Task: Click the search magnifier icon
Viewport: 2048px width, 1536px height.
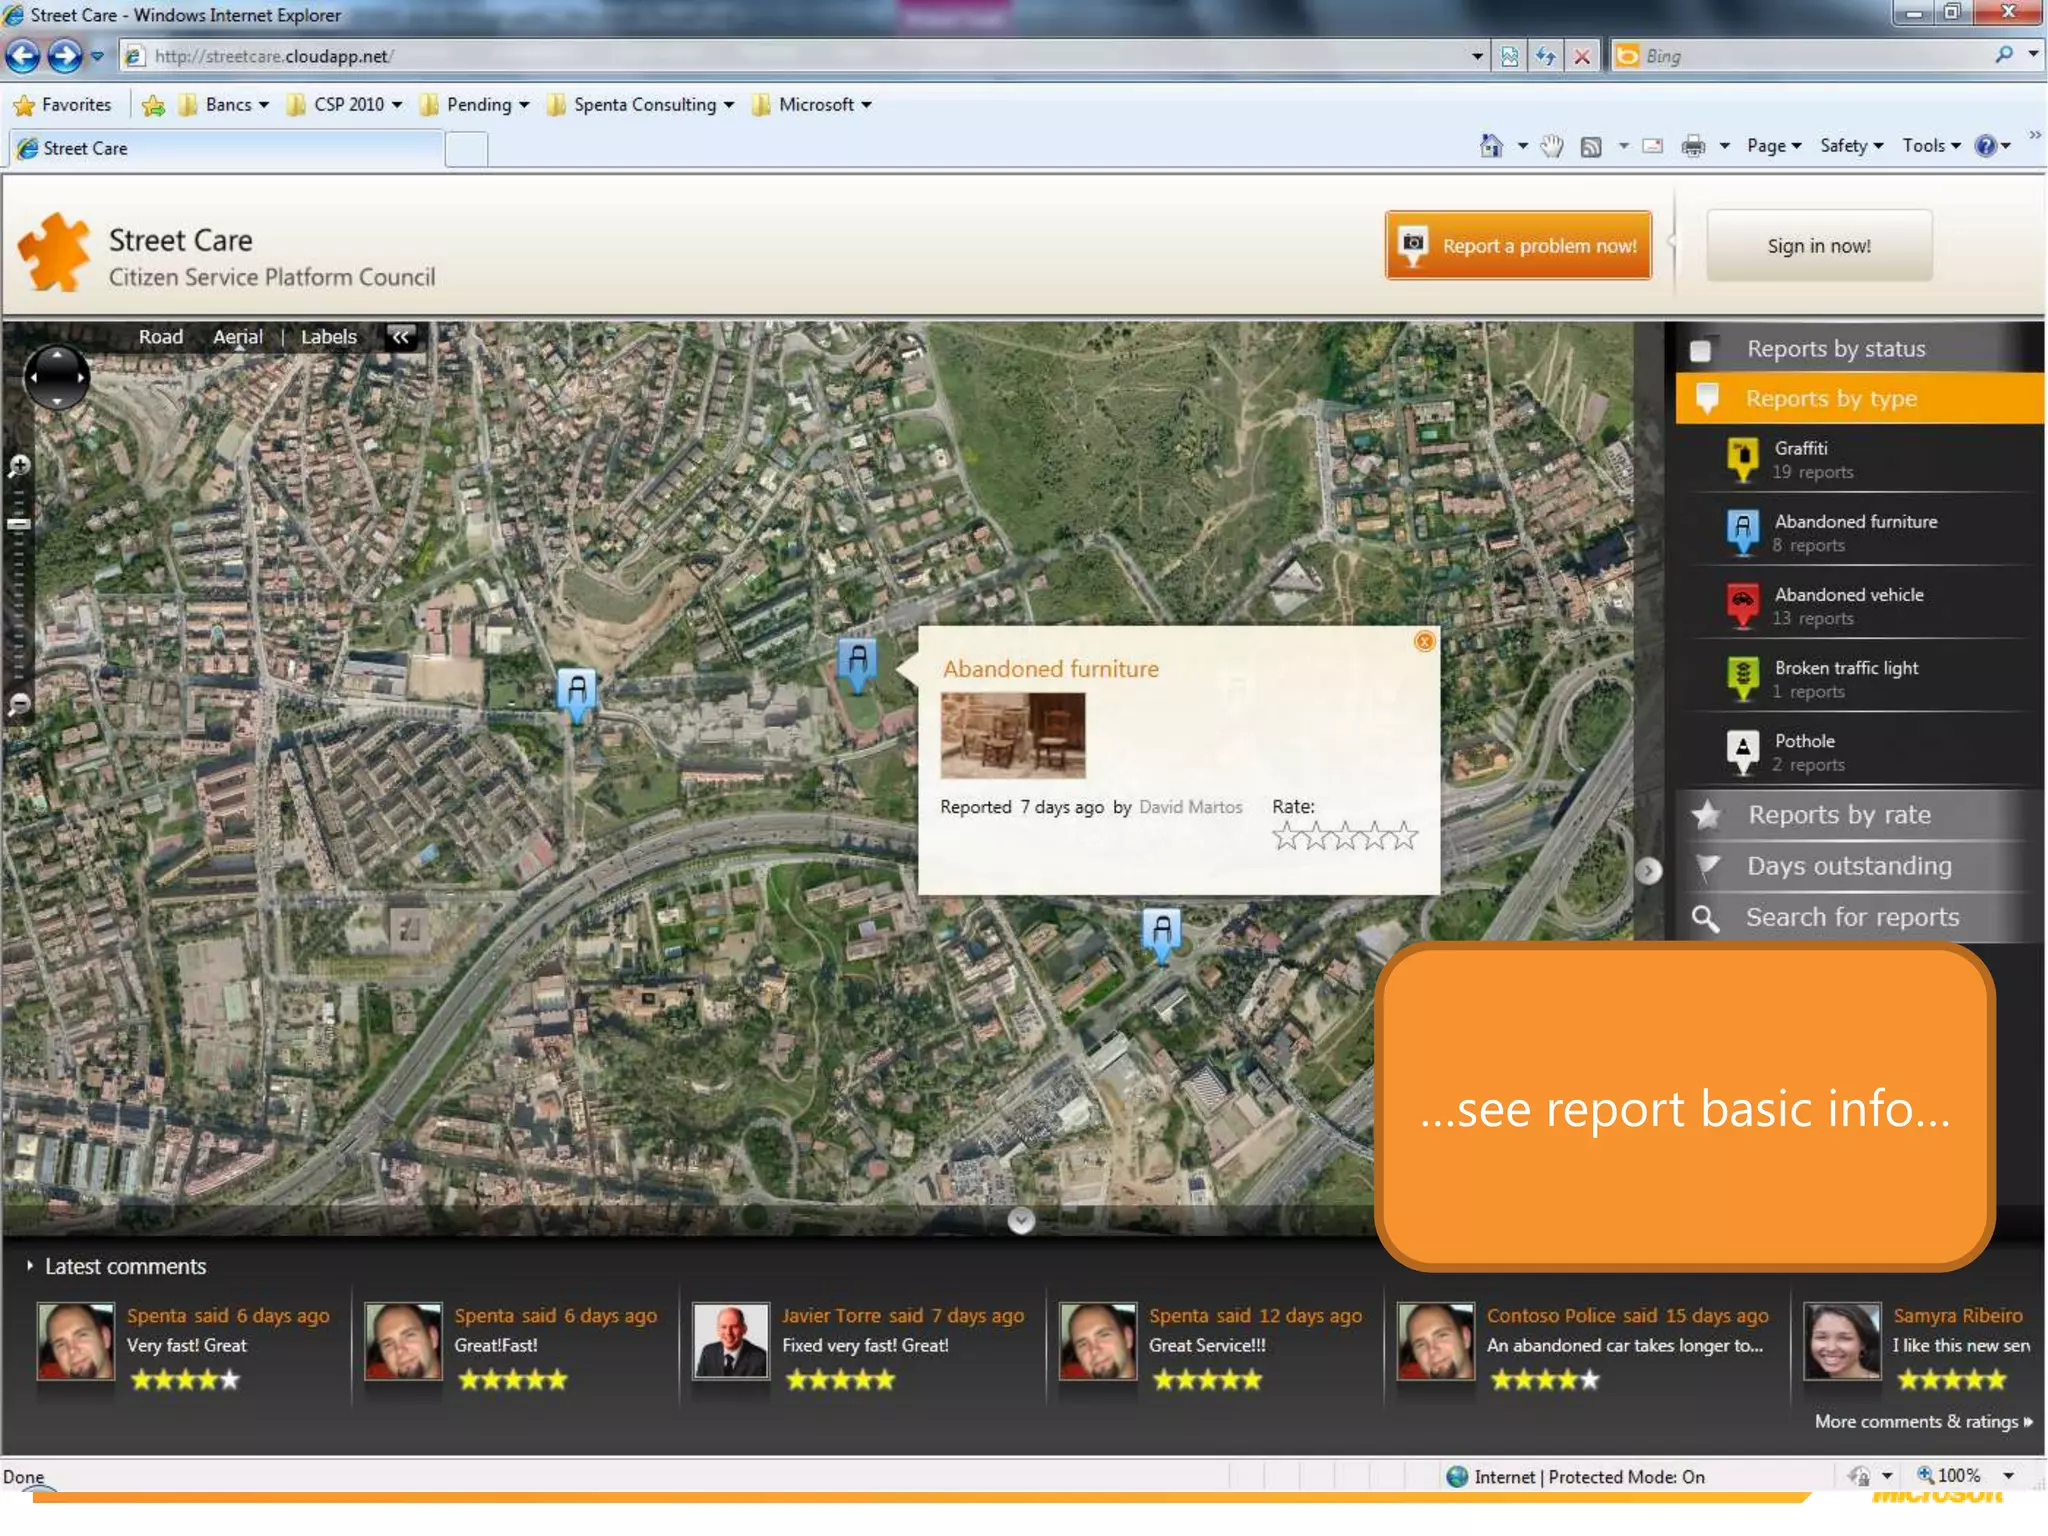Action: click(2003, 55)
